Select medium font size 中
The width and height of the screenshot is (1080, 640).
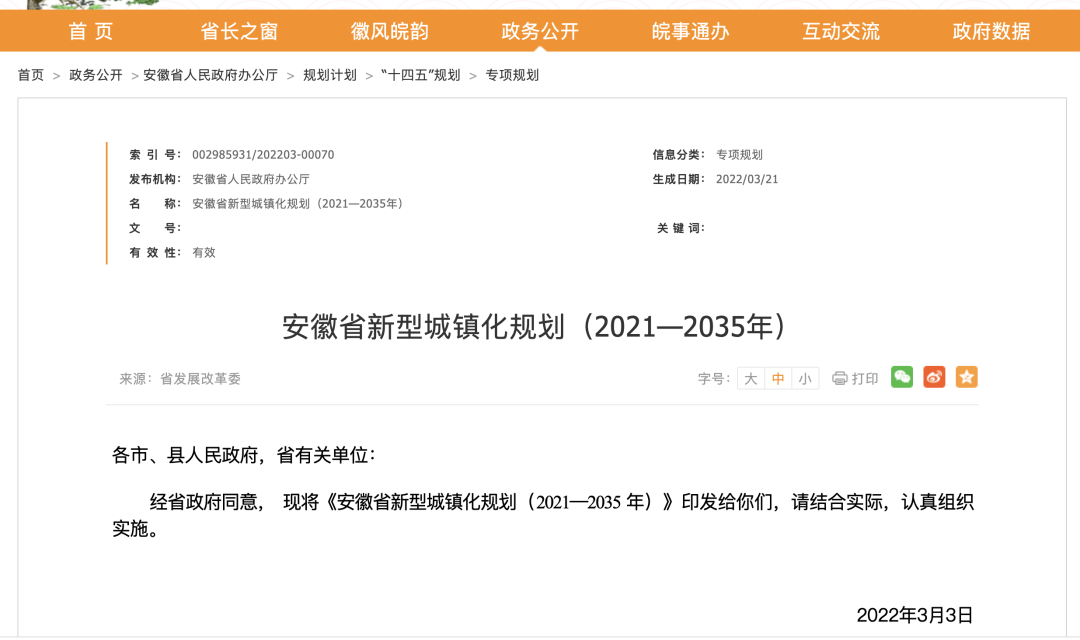coord(777,378)
